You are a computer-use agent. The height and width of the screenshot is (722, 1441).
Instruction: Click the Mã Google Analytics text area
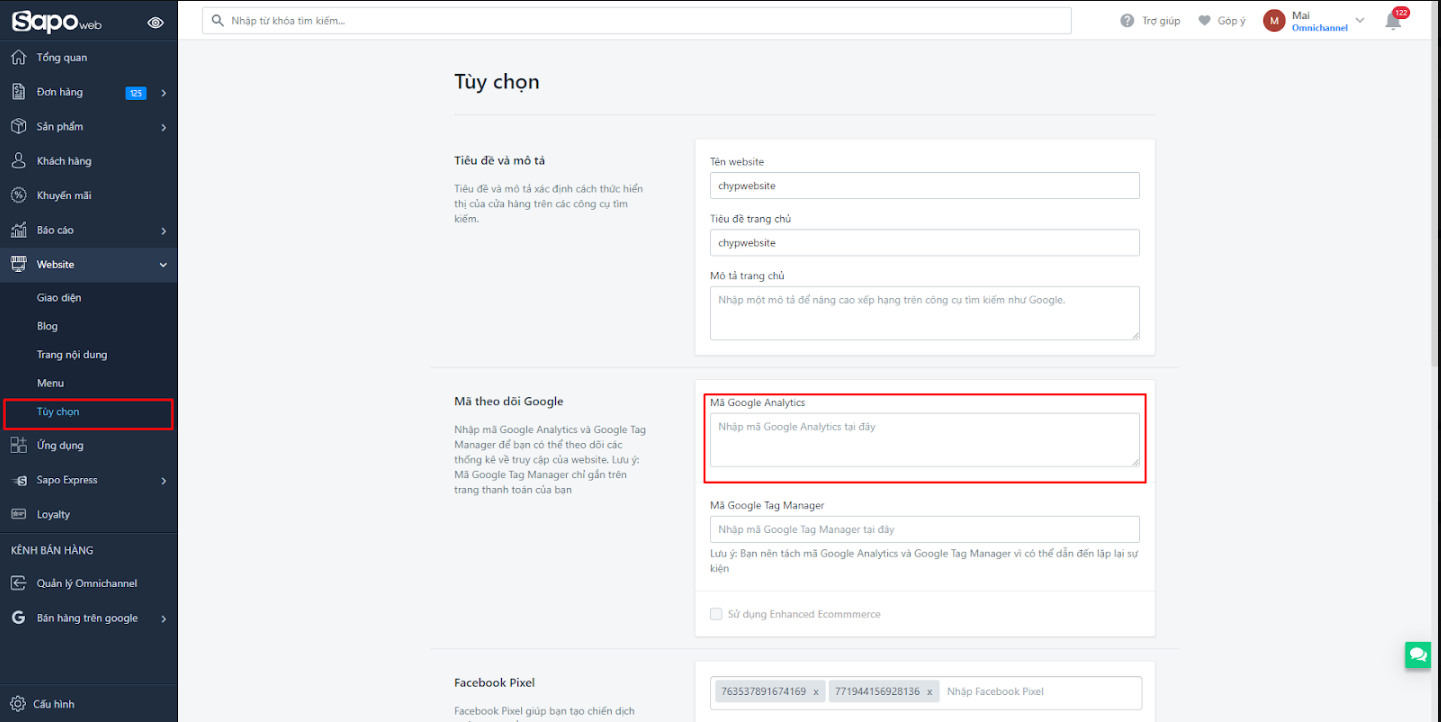[x=925, y=440]
